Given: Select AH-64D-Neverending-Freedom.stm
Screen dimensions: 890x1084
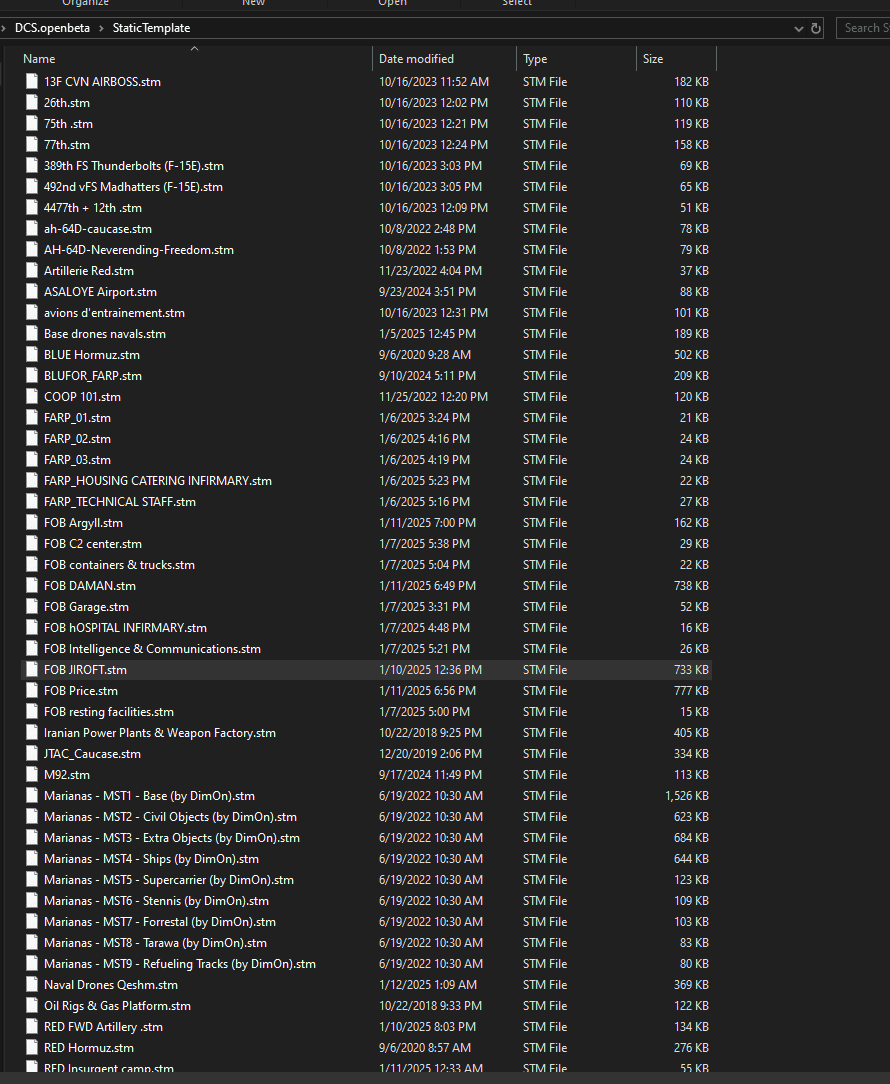Looking at the screenshot, I should pyautogui.click(x=139, y=250).
